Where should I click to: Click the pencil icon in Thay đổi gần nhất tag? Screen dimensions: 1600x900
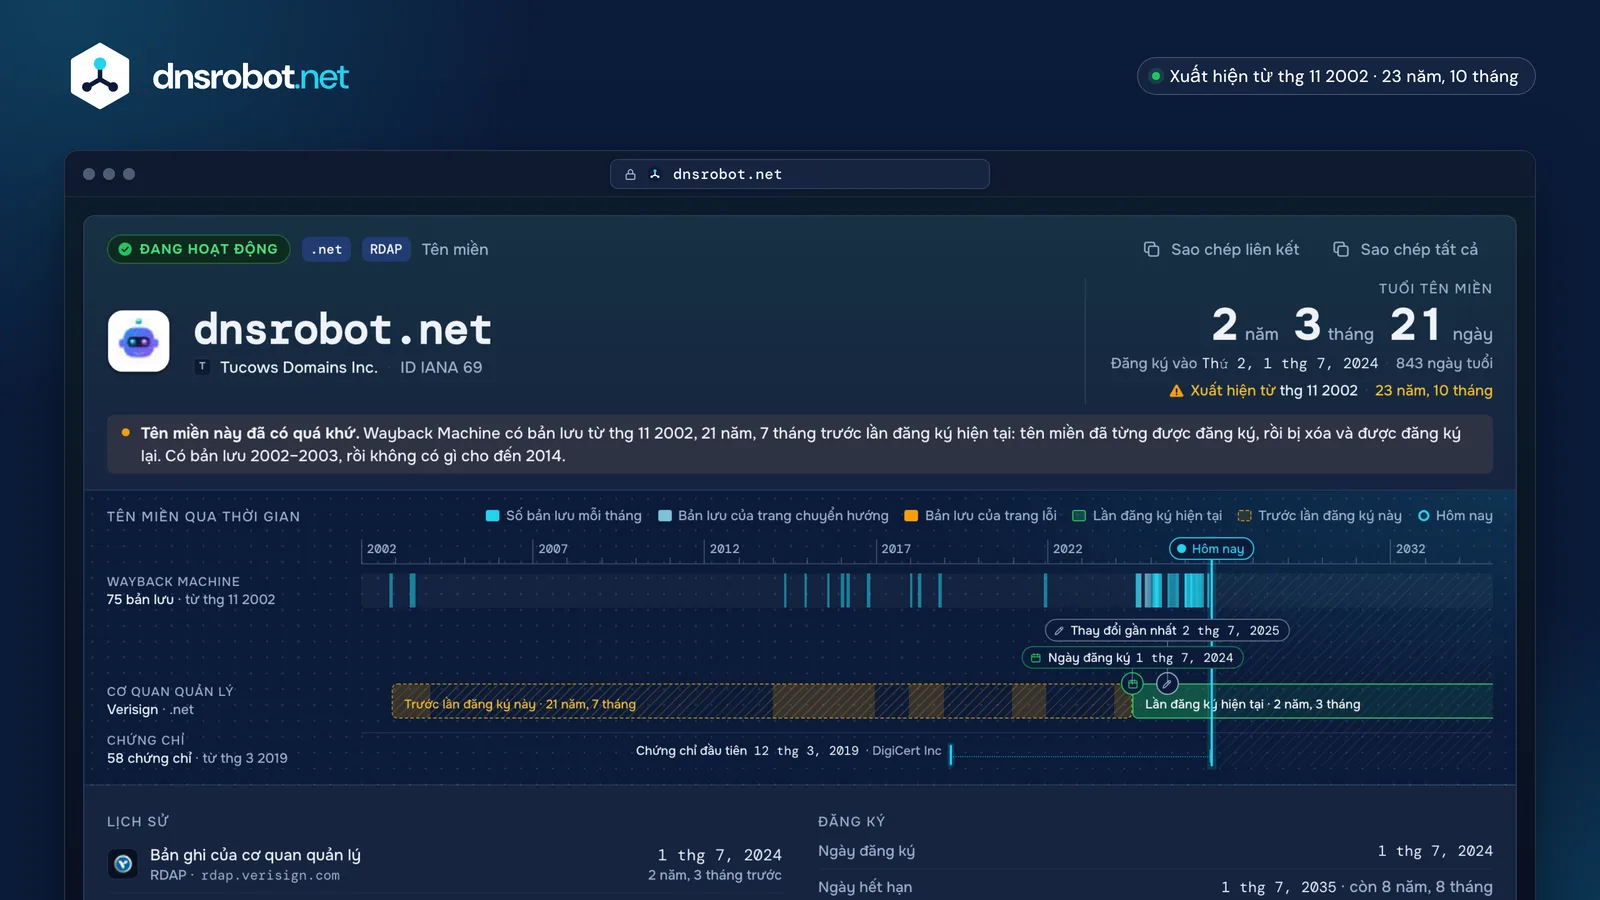[1059, 631]
